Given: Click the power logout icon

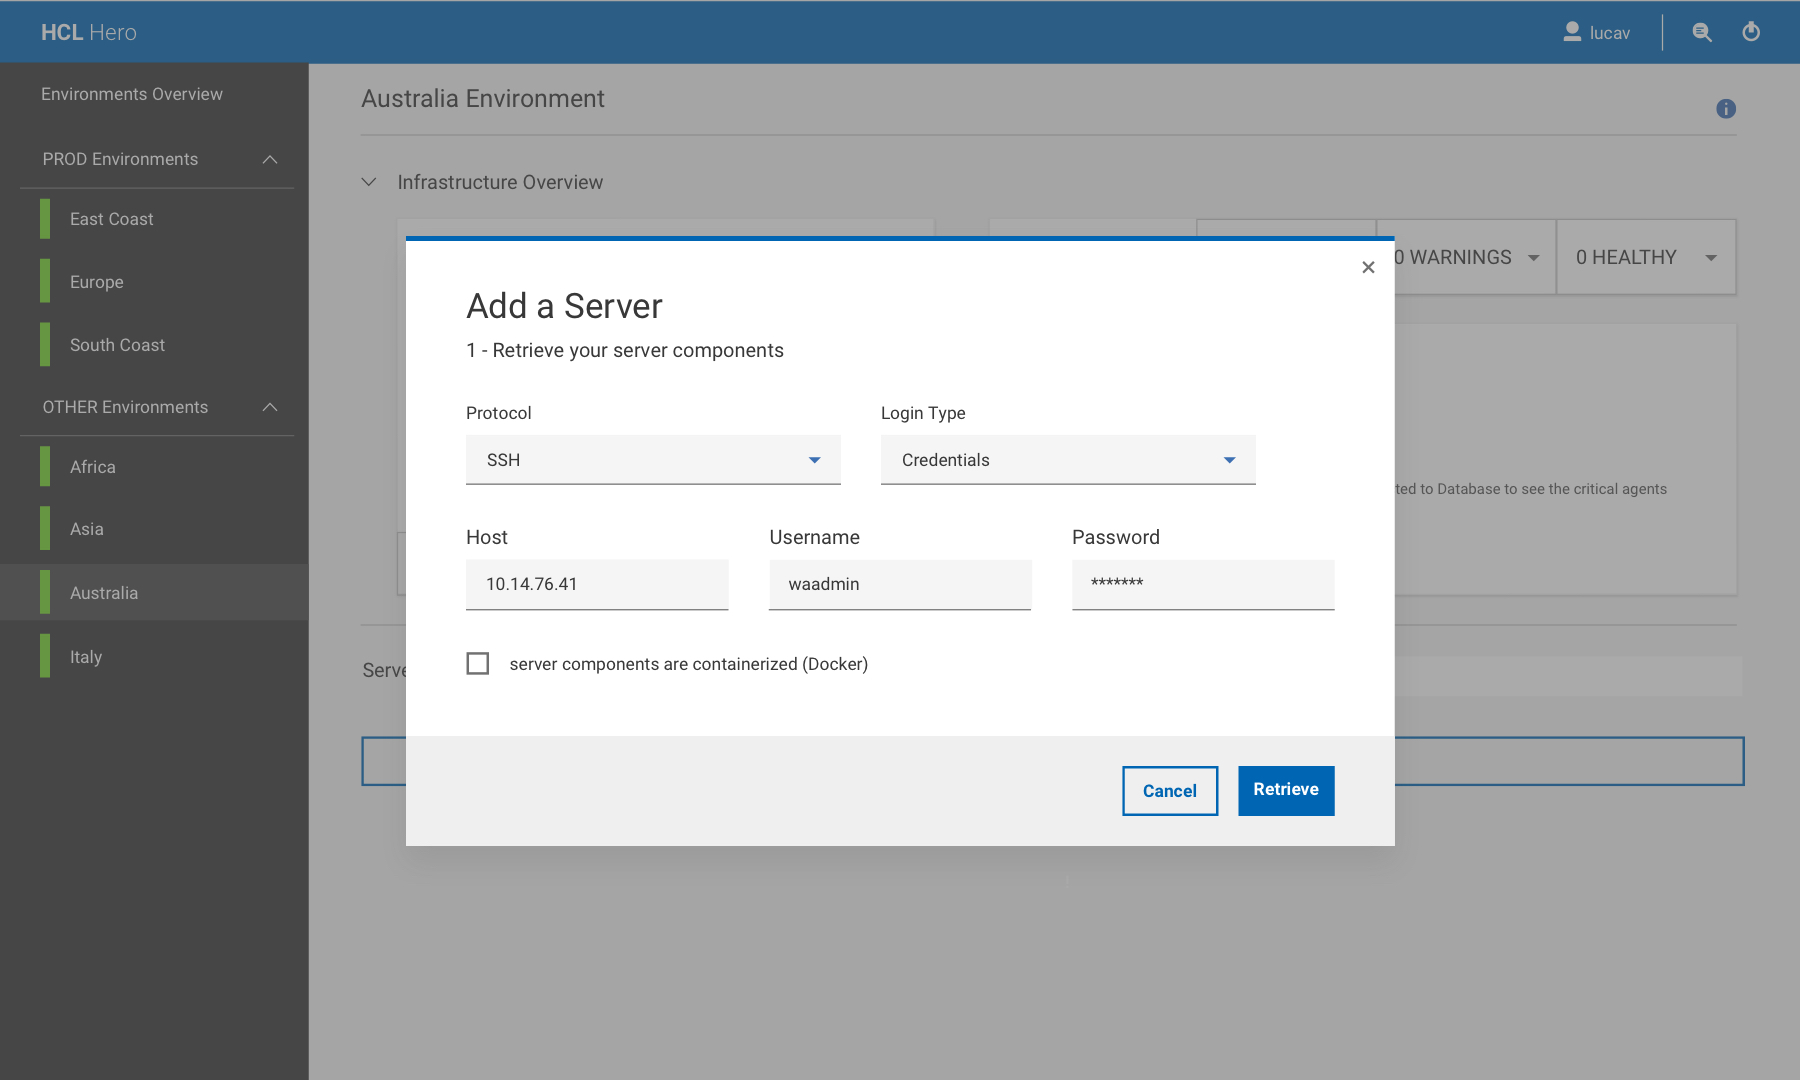Looking at the screenshot, I should click(x=1751, y=32).
